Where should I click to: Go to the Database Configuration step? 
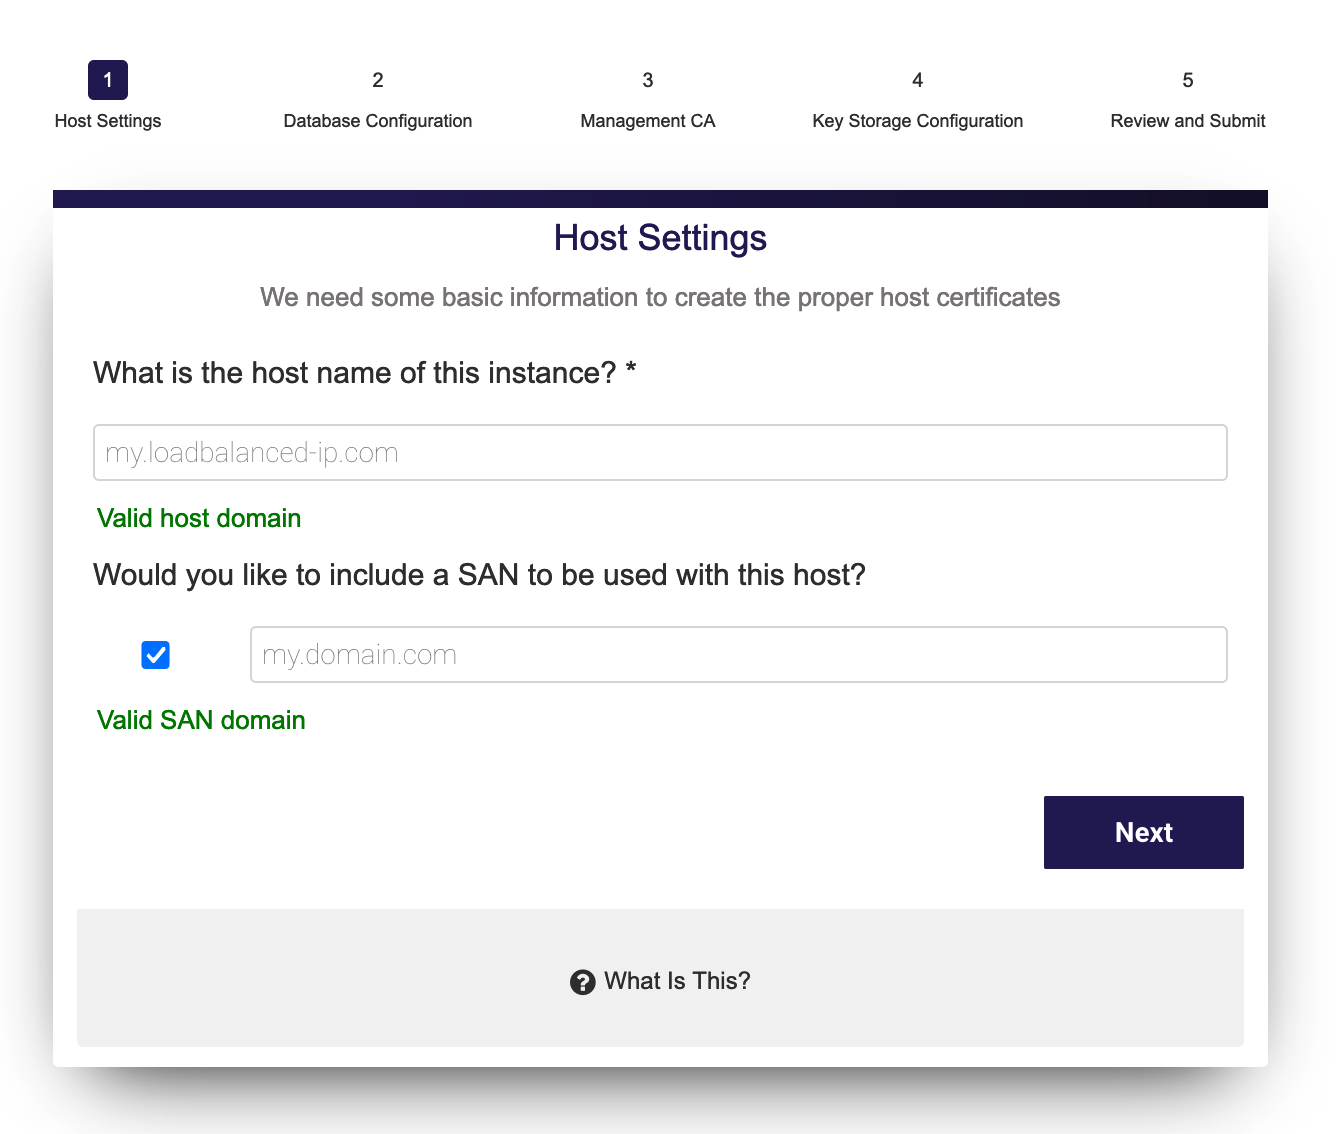point(378,121)
